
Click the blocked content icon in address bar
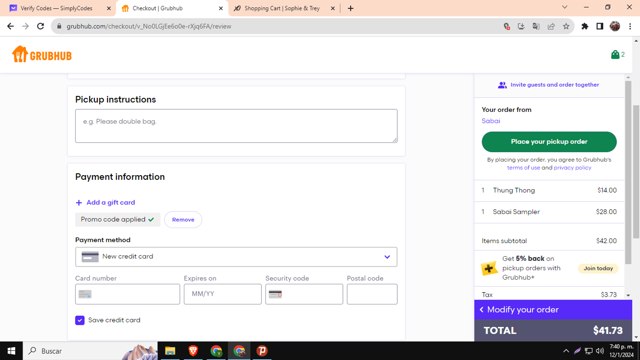[x=507, y=26]
